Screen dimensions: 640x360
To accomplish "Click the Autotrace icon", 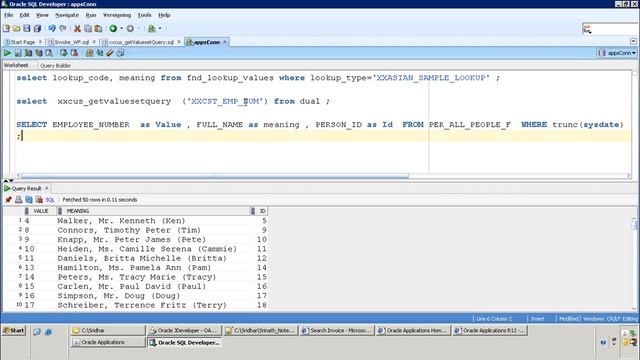I will [x=39, y=53].
